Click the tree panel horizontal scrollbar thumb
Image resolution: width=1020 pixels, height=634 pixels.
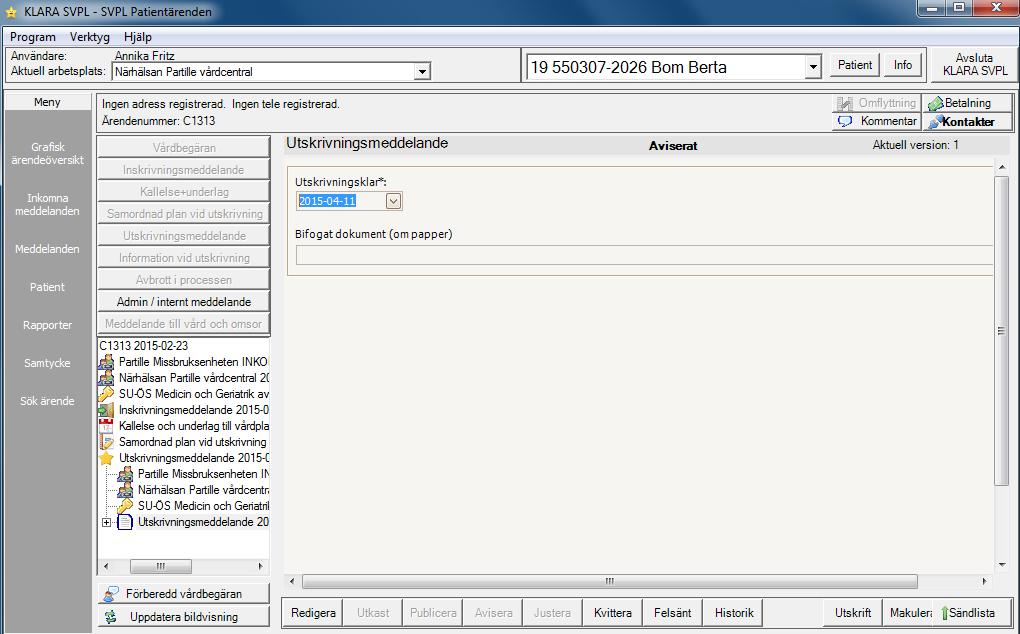tap(161, 566)
